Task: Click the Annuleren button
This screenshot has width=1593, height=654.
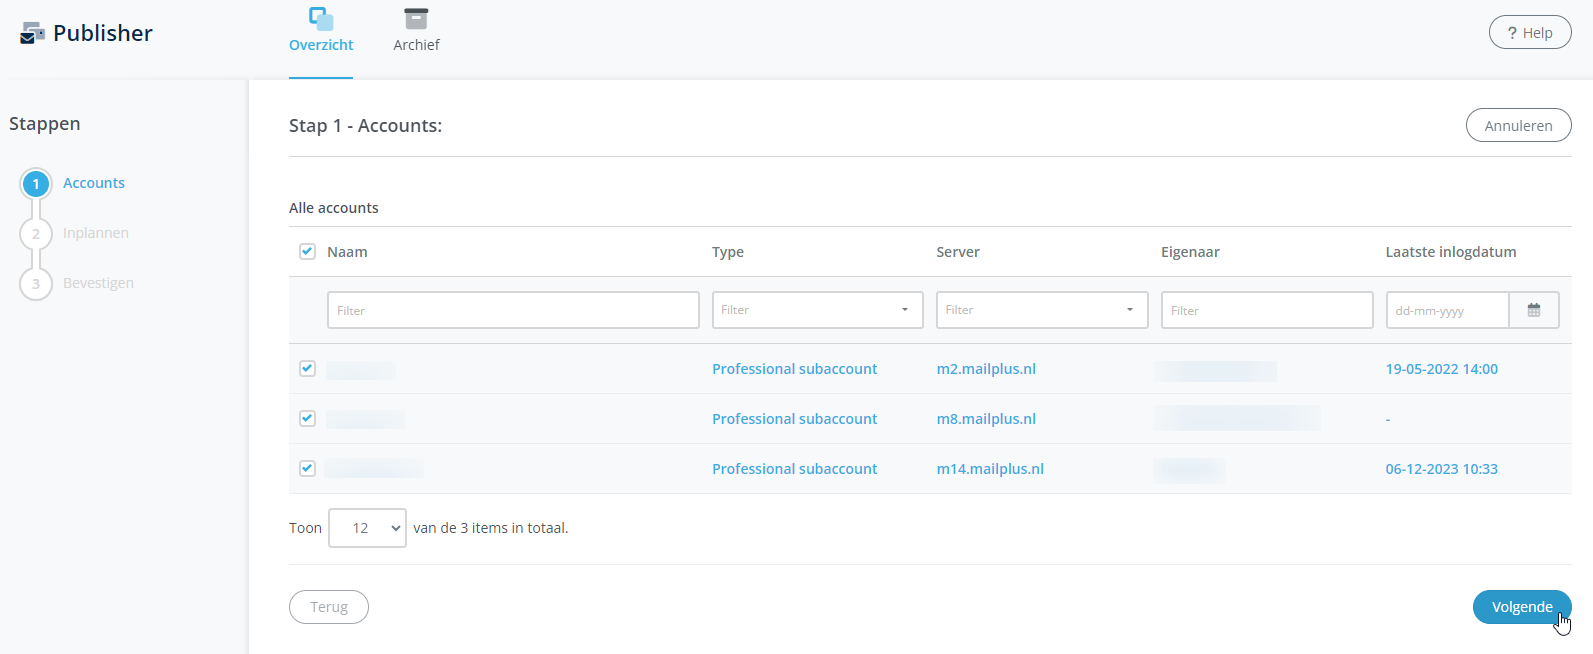Action: point(1518,126)
